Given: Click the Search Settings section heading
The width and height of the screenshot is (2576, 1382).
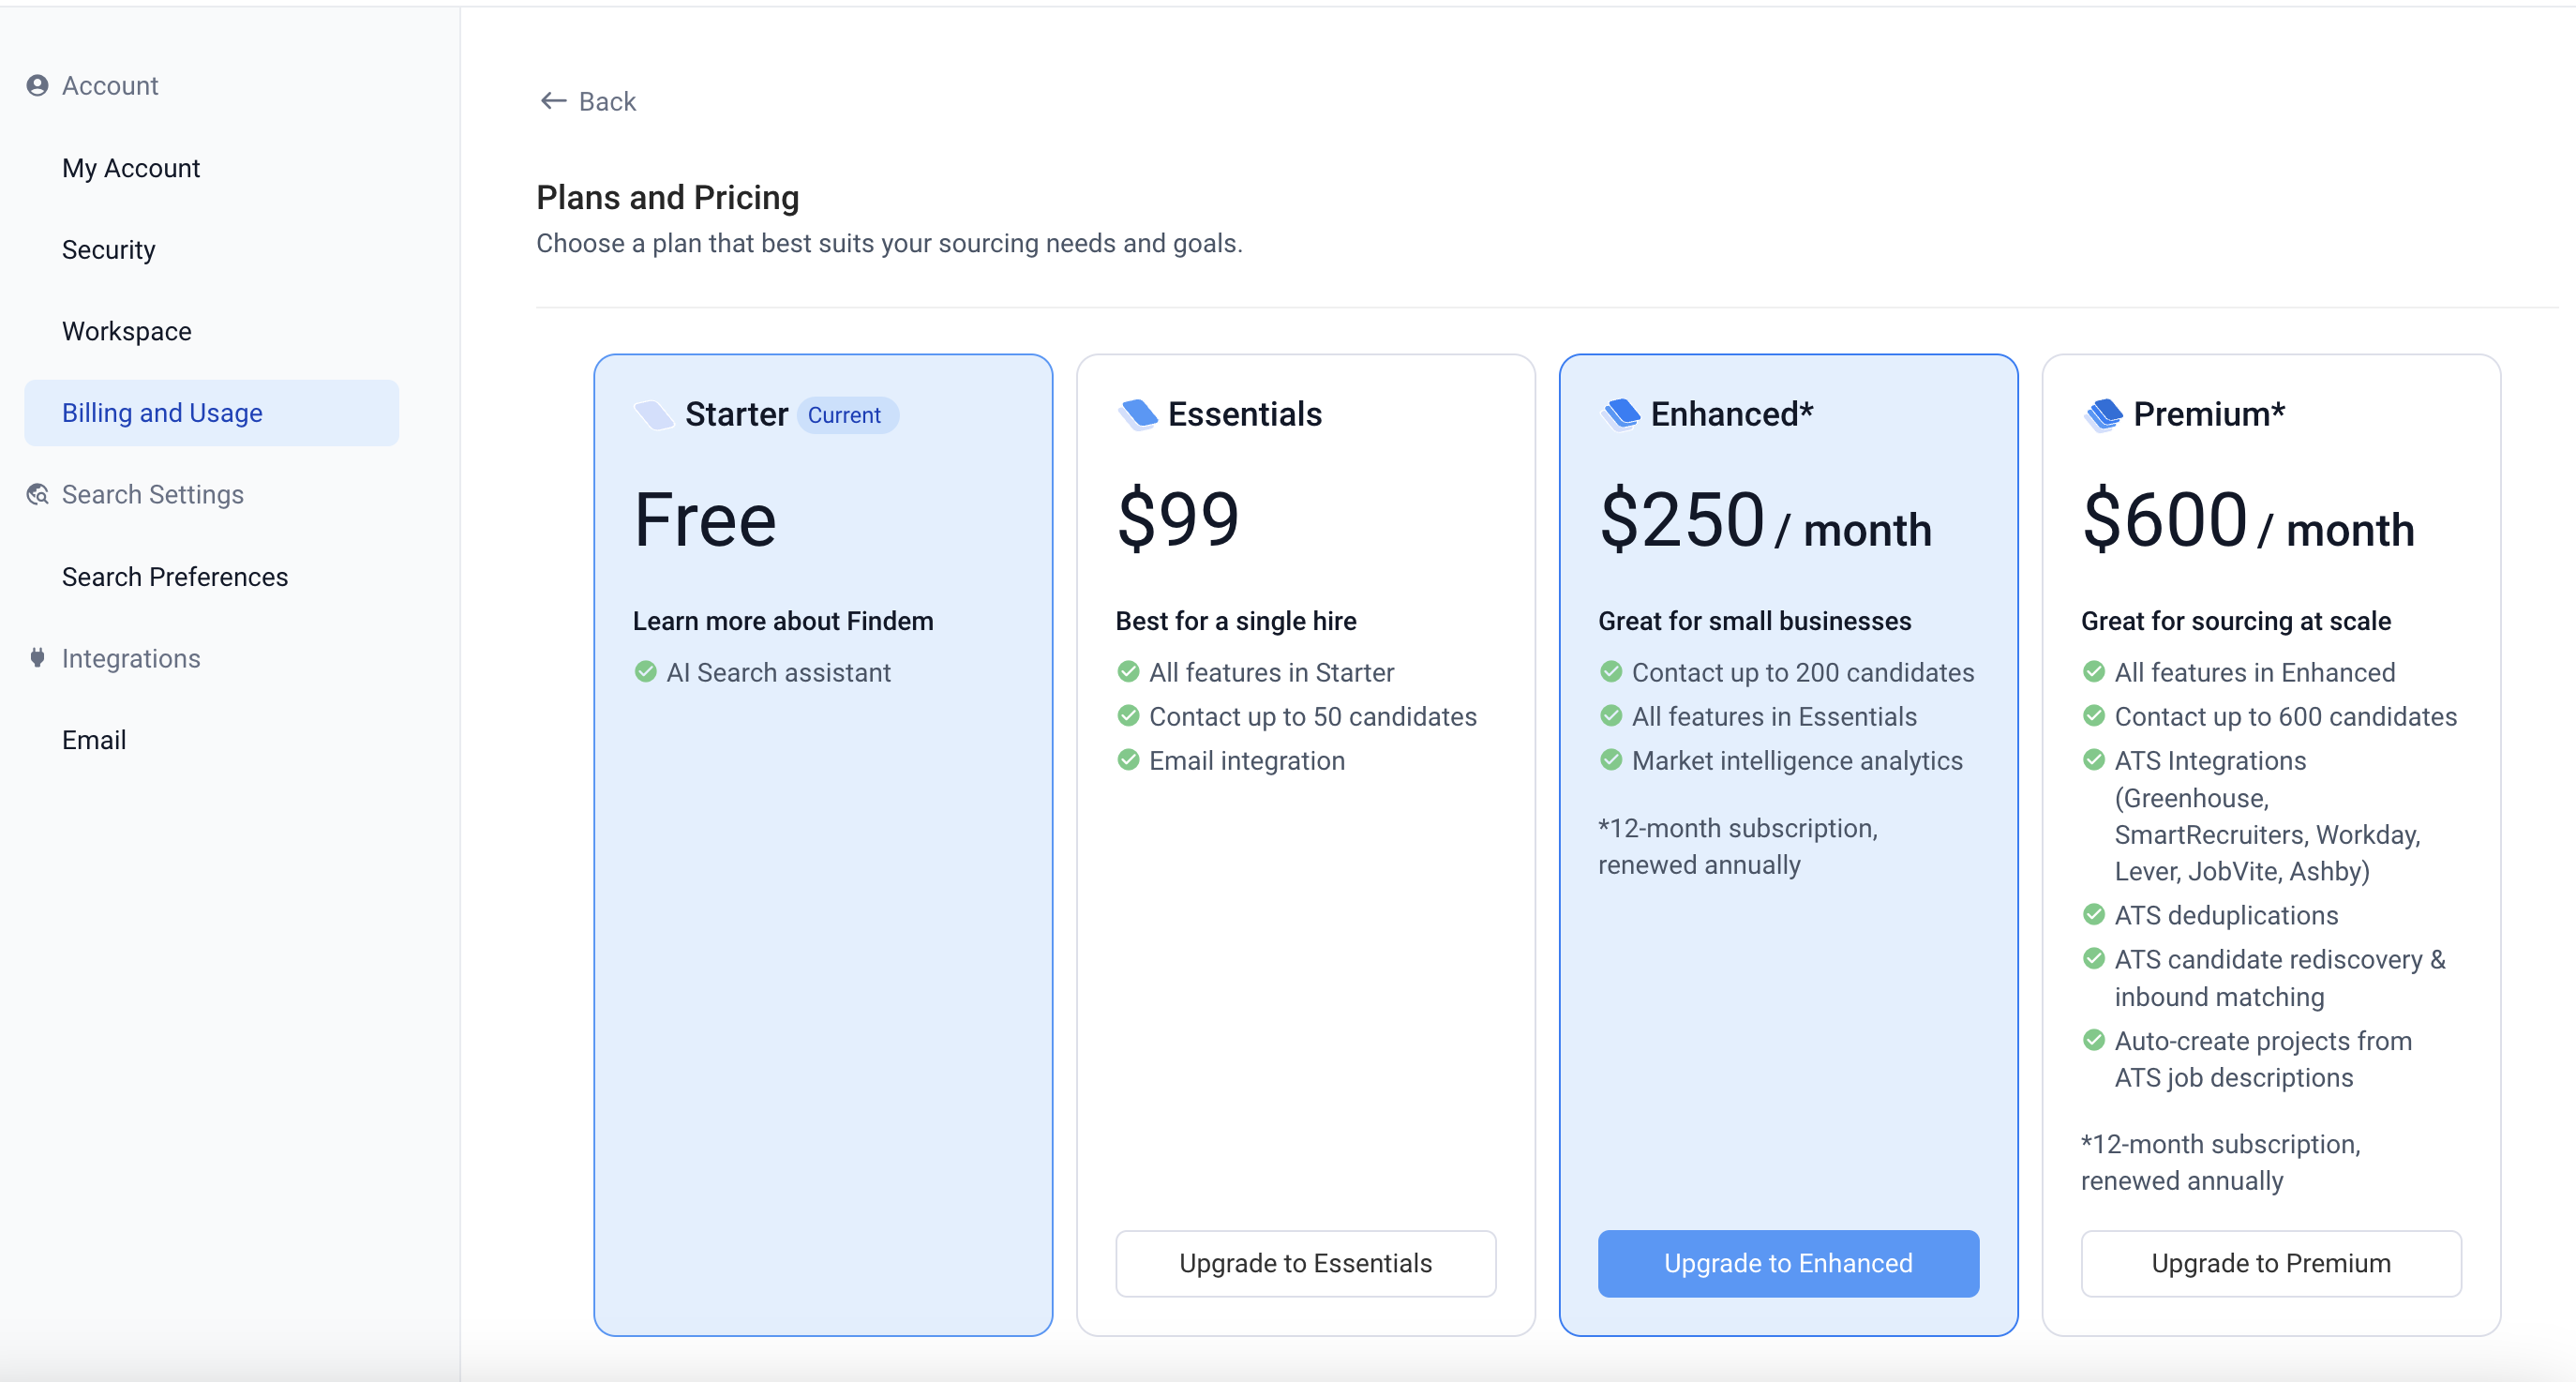Looking at the screenshot, I should [x=153, y=495].
